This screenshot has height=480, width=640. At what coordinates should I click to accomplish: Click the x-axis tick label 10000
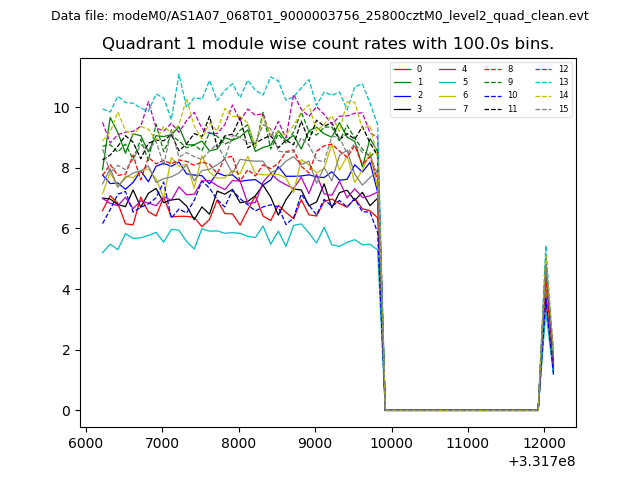click(x=391, y=443)
